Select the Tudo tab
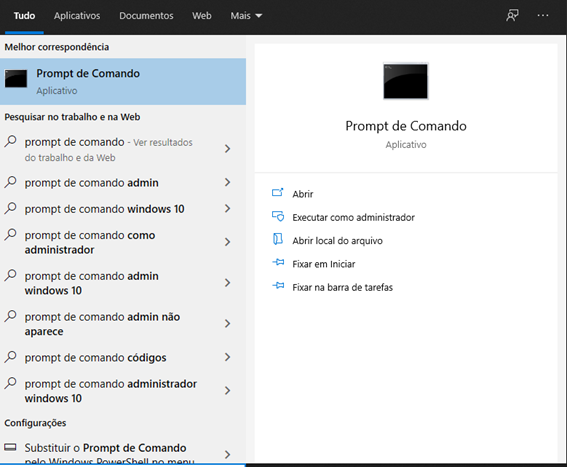Viewport: 567px width, 467px height. tap(24, 16)
